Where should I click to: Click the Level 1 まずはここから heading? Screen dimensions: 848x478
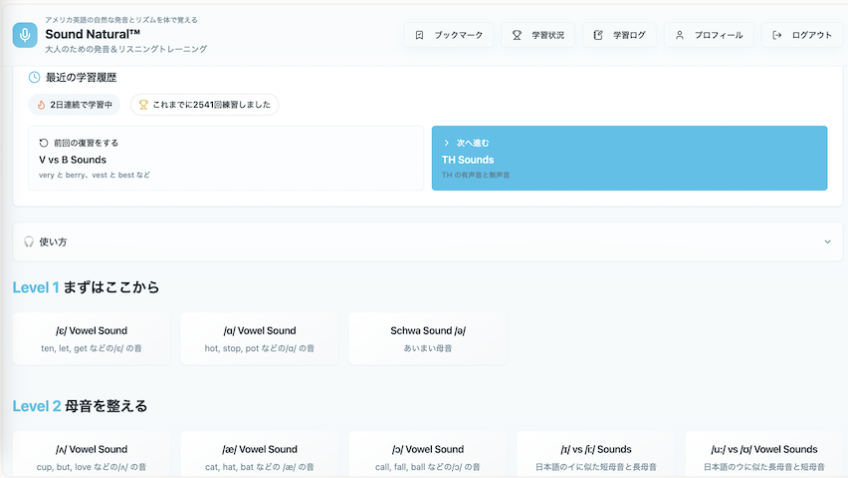[x=86, y=287]
